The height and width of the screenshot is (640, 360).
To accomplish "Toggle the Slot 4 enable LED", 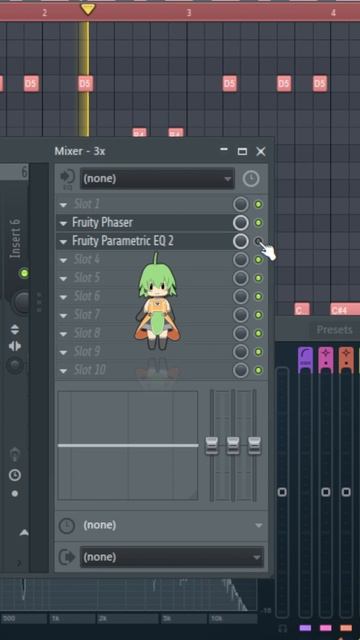I will [258, 260].
